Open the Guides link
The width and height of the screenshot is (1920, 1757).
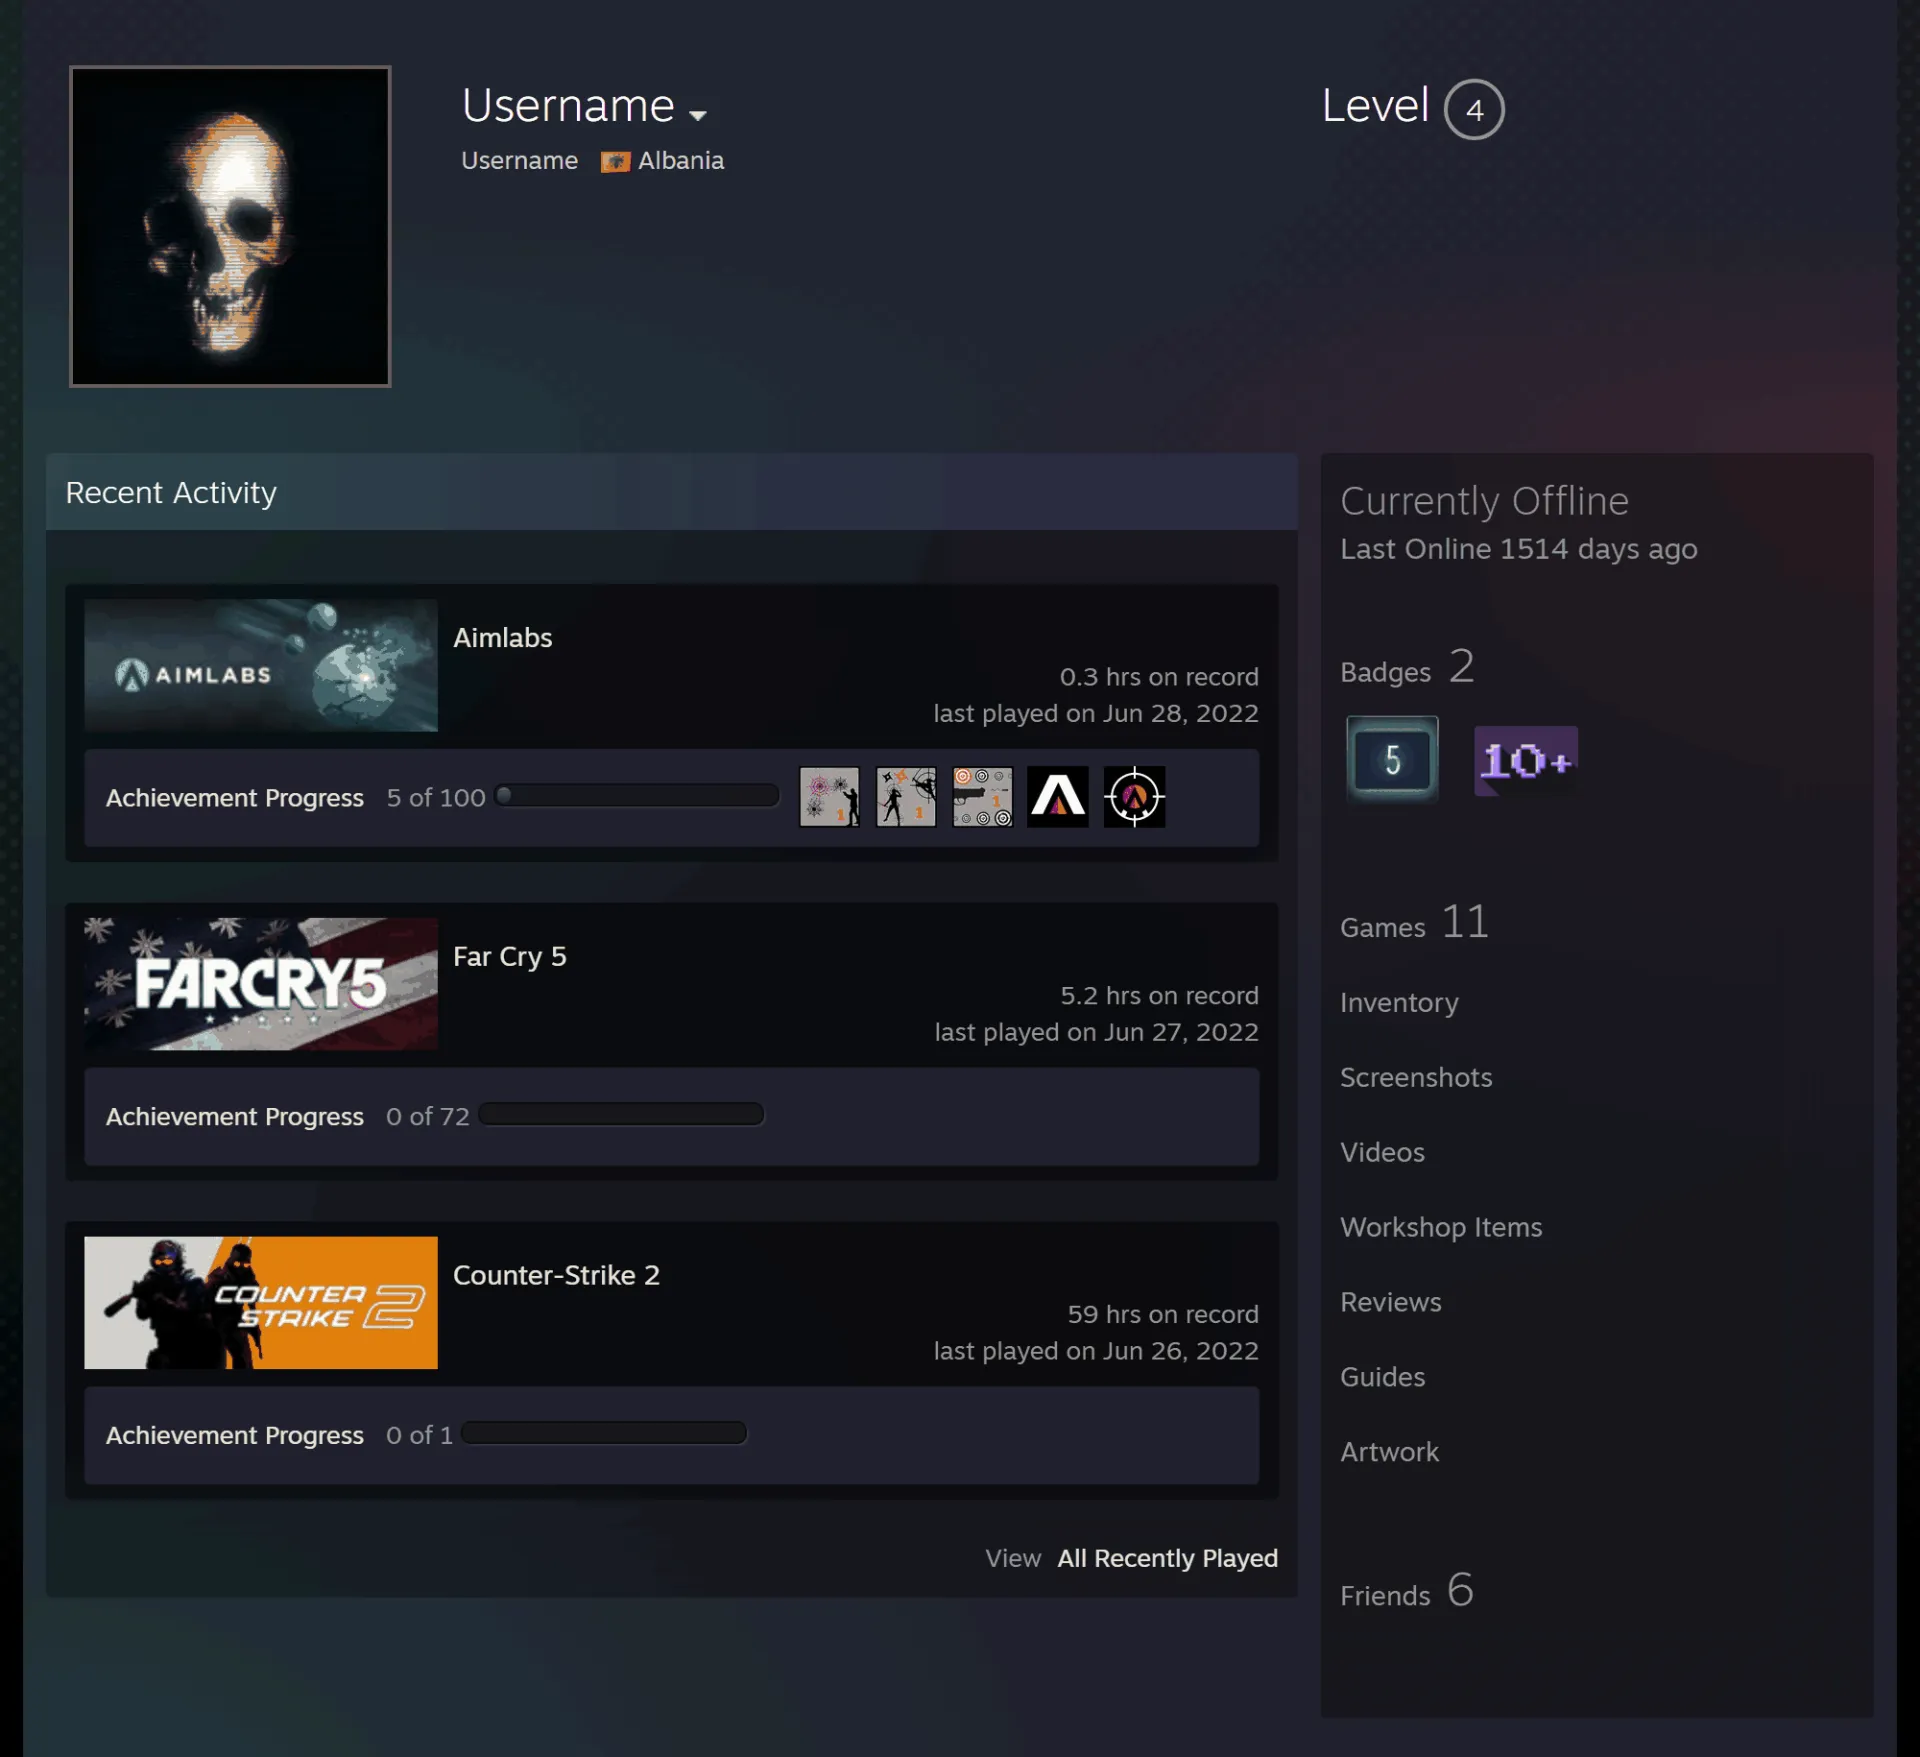point(1383,1377)
